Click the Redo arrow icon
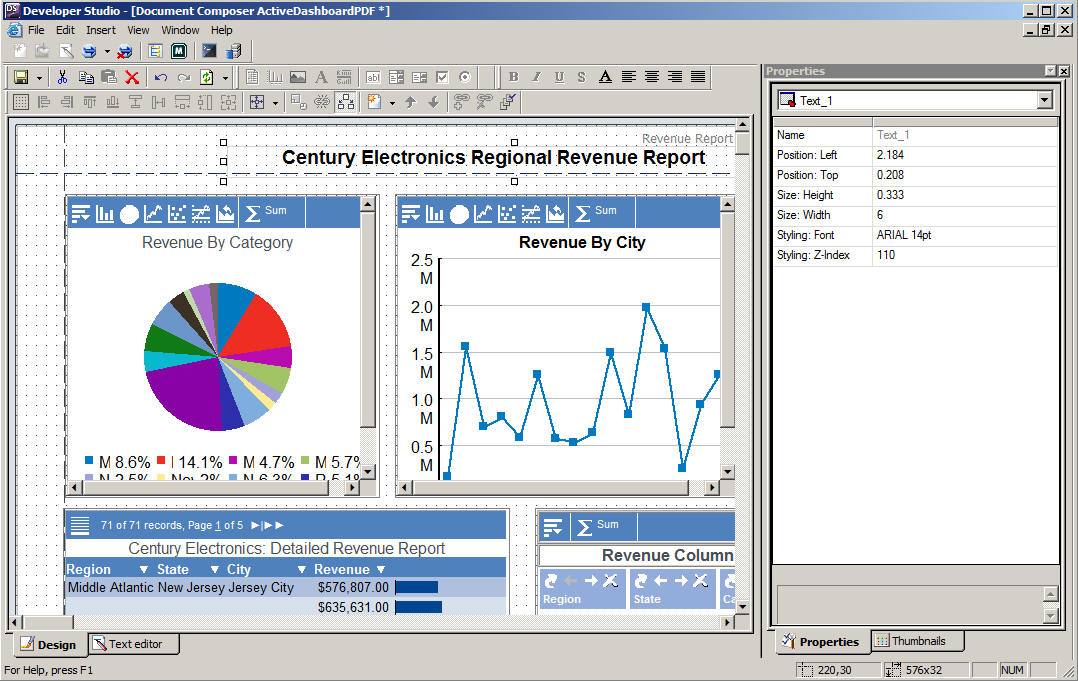This screenshot has height=681, width=1078. click(x=184, y=77)
